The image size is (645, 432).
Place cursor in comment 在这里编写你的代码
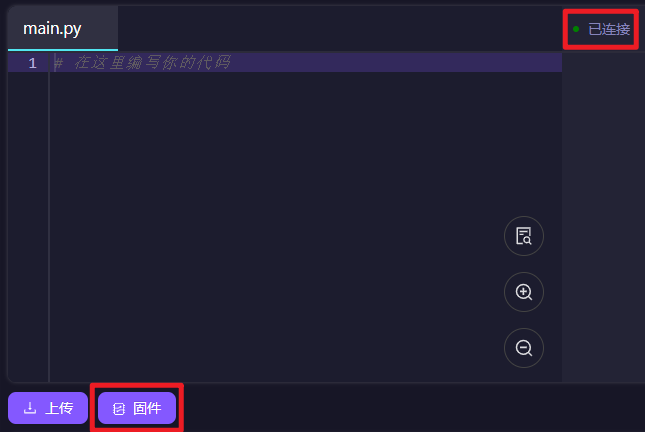point(152,63)
